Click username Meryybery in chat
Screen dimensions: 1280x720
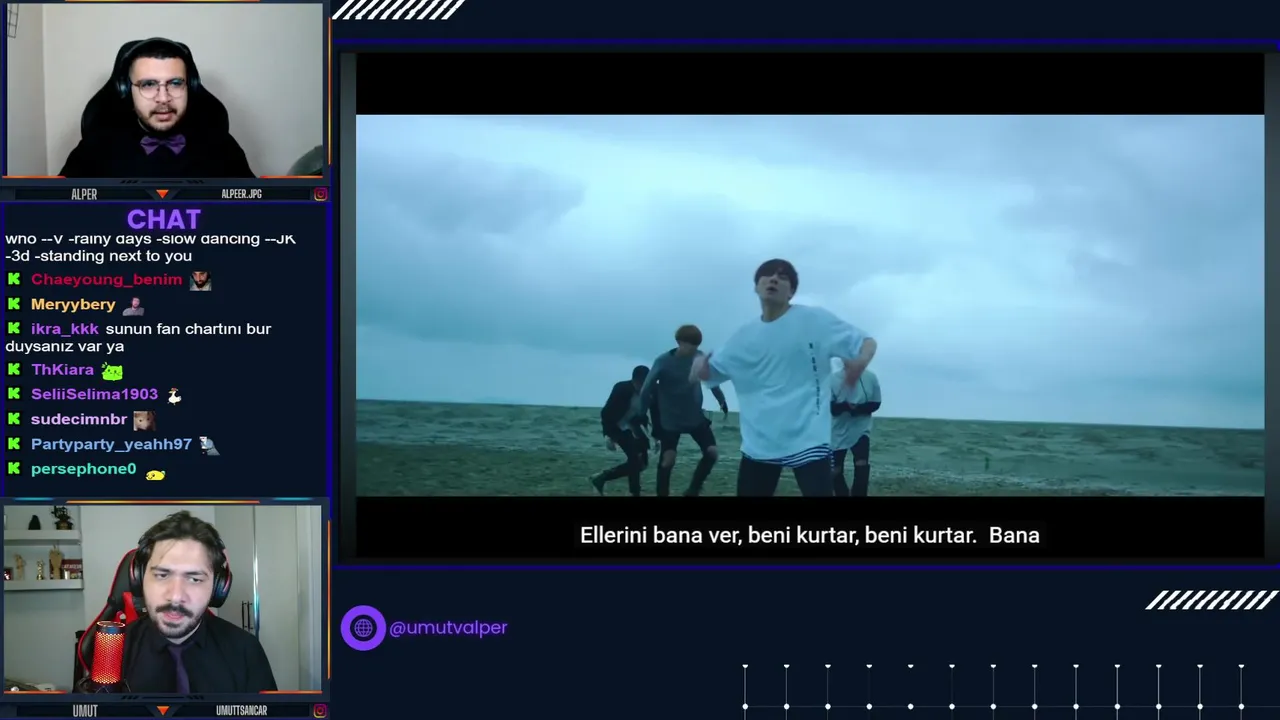click(x=73, y=304)
